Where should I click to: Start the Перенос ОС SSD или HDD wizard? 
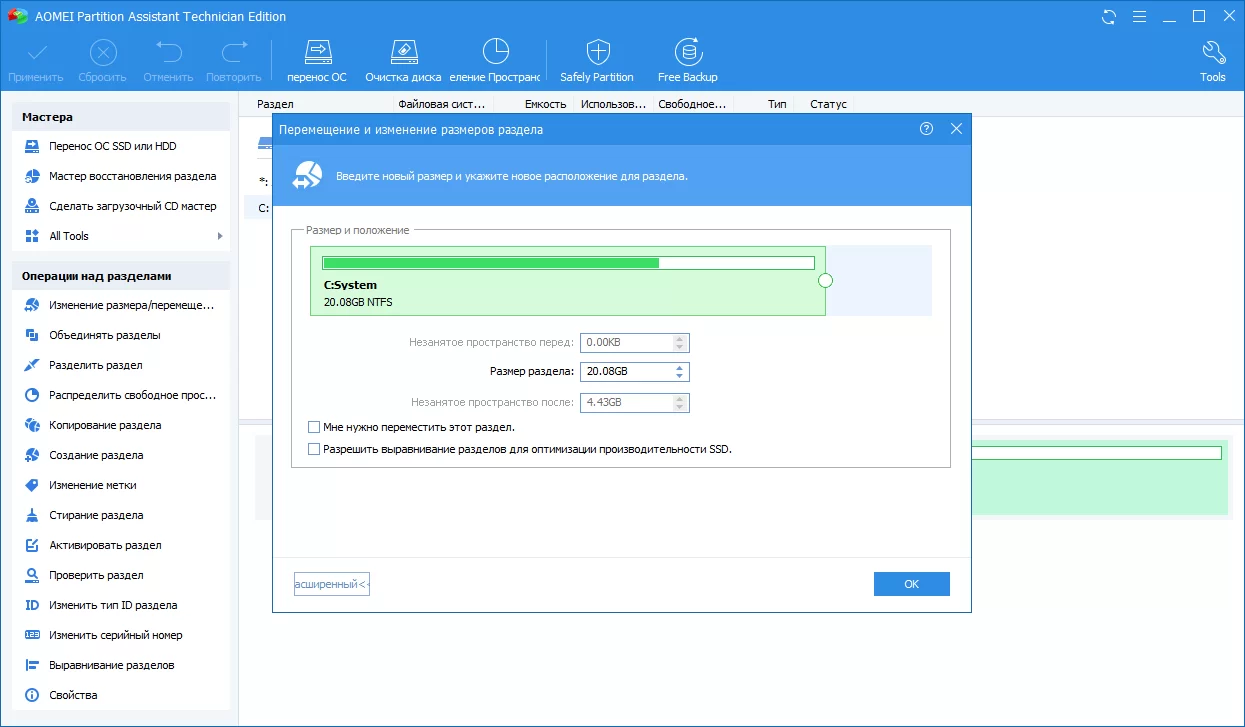click(120, 146)
